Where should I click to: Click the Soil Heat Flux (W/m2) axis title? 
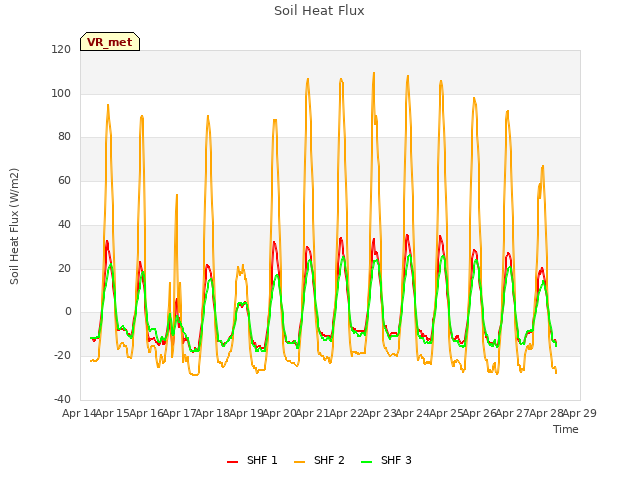pyautogui.click(x=14, y=226)
